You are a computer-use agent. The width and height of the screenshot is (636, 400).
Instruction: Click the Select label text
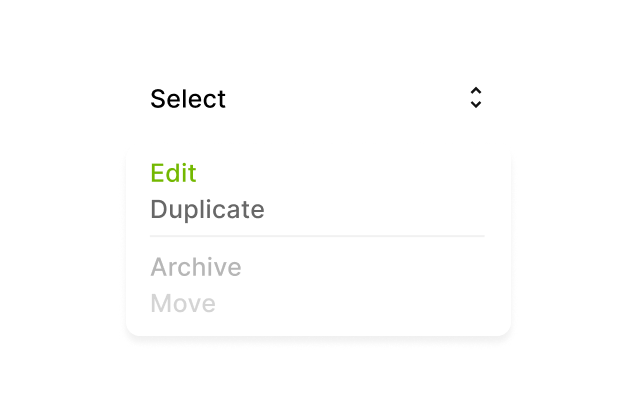tap(188, 99)
